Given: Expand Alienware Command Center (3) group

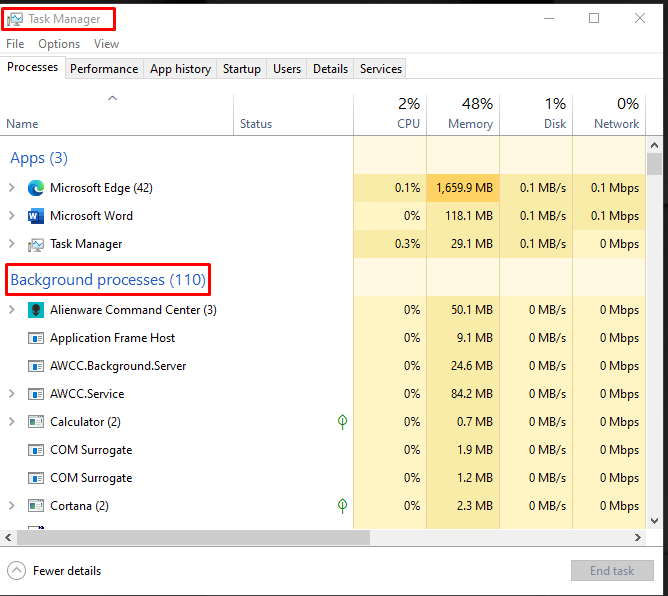Looking at the screenshot, I should pos(12,310).
